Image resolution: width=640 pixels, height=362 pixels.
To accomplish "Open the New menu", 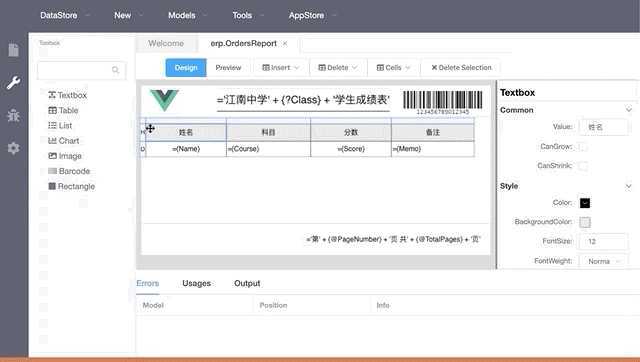I will coord(129,16).
